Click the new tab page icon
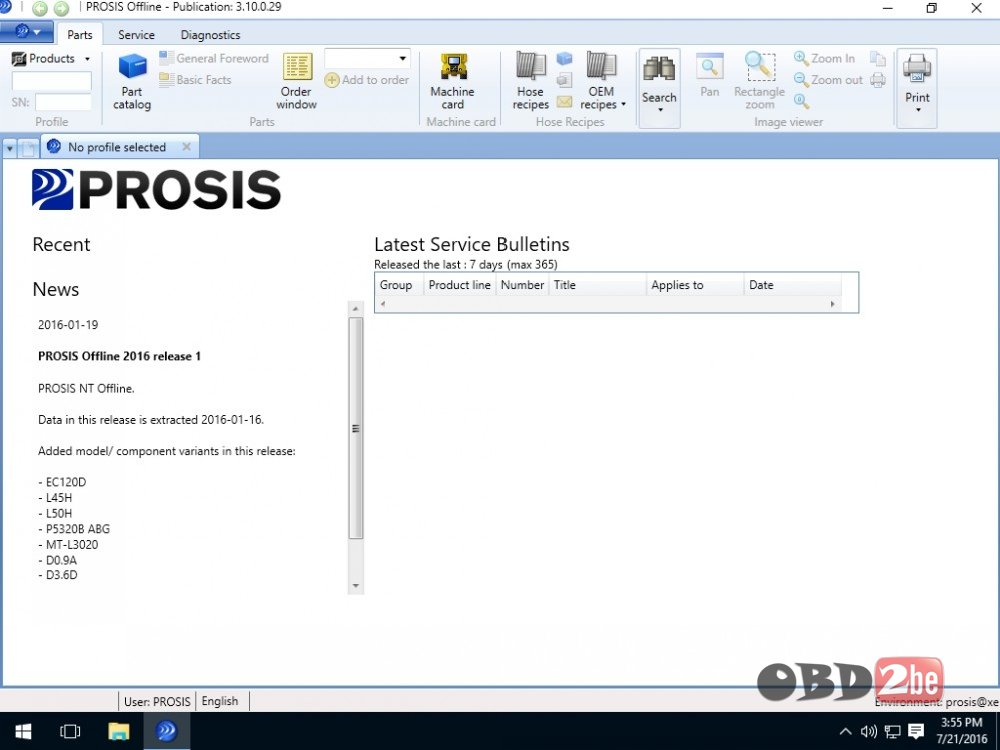Screen dimensions: 1000x750 tap(29, 148)
